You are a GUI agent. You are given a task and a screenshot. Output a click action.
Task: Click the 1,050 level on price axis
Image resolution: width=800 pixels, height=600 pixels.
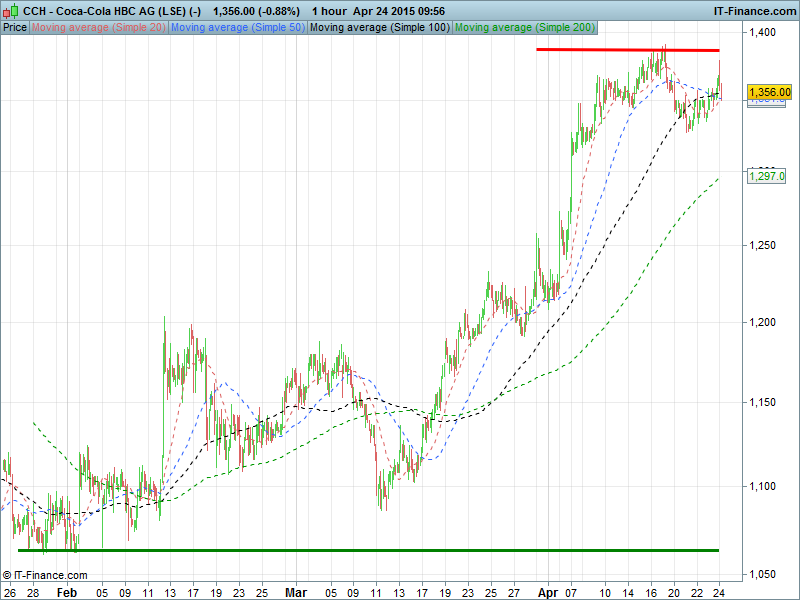click(765, 574)
